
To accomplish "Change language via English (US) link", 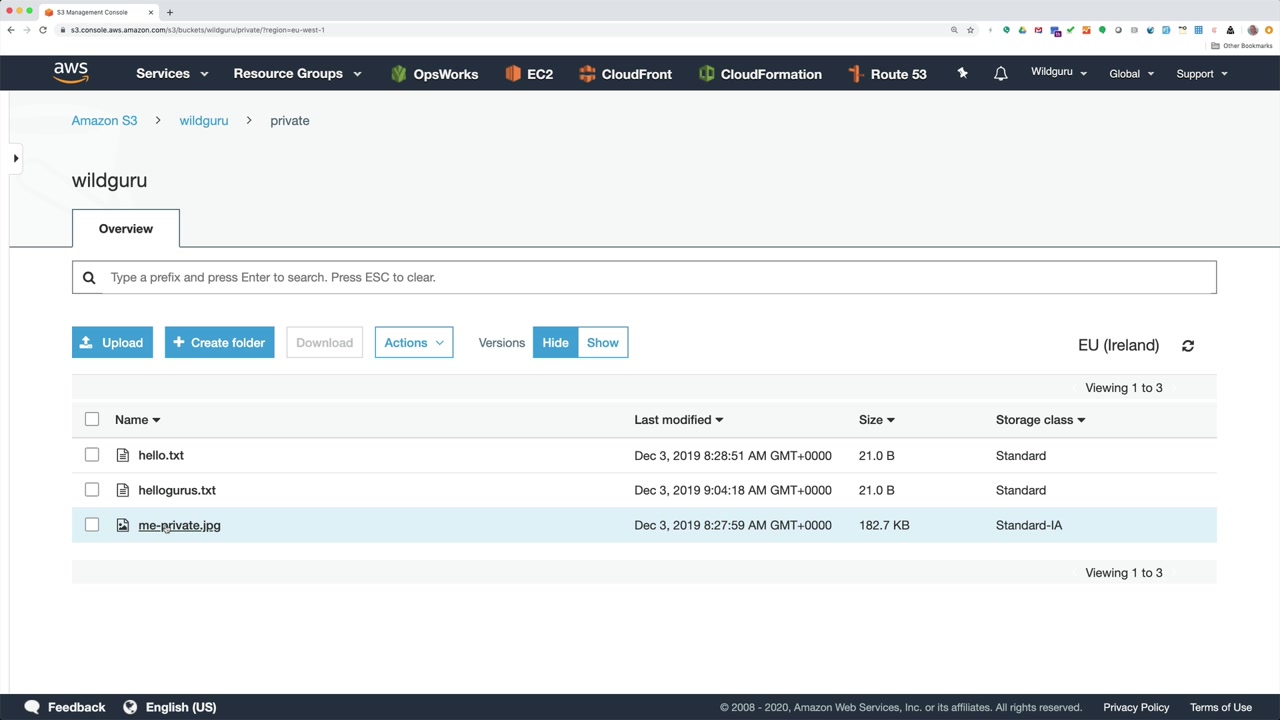I will pyautogui.click(x=181, y=708).
